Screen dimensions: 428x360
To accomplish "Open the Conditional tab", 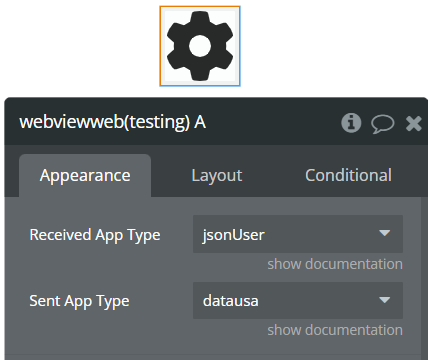I will [x=348, y=175].
